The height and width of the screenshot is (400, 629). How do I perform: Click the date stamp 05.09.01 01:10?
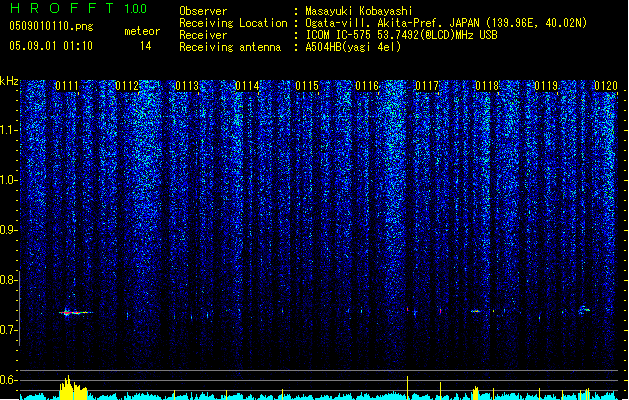click(51, 46)
